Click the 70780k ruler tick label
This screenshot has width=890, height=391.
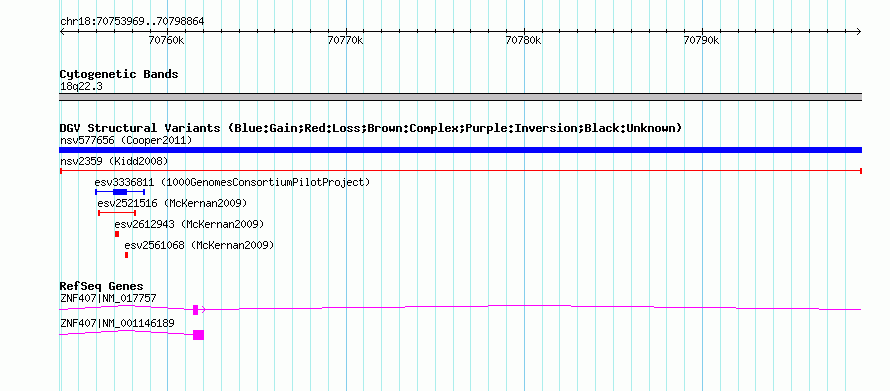pyautogui.click(x=523, y=40)
